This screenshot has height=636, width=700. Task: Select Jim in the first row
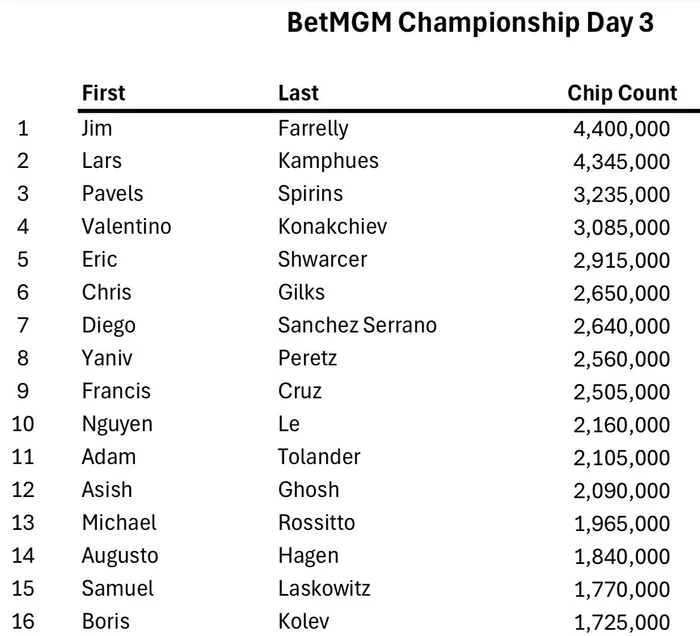[x=97, y=128]
